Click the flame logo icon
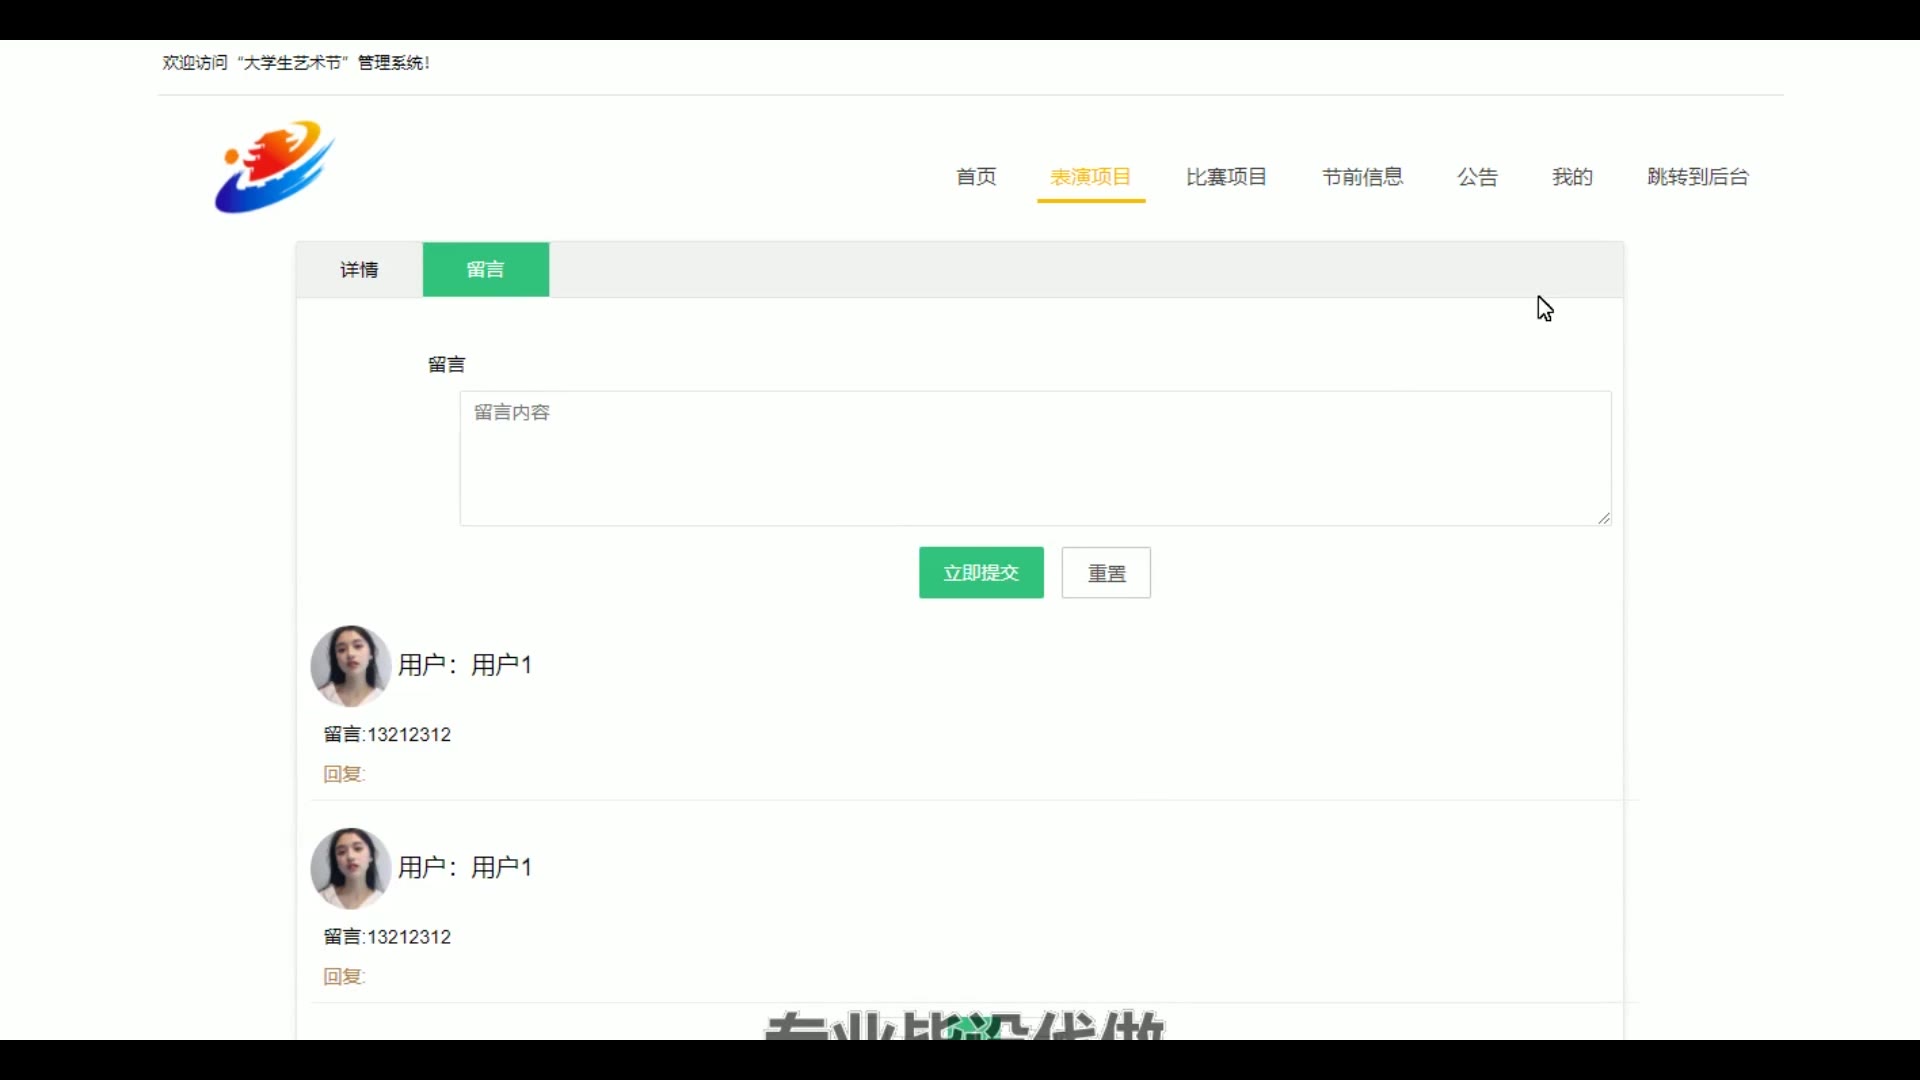1920x1080 pixels. (274, 167)
